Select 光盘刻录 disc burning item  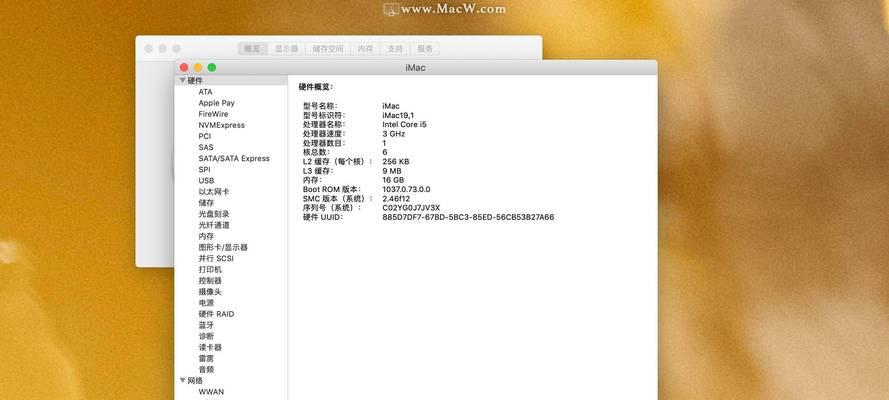point(214,214)
